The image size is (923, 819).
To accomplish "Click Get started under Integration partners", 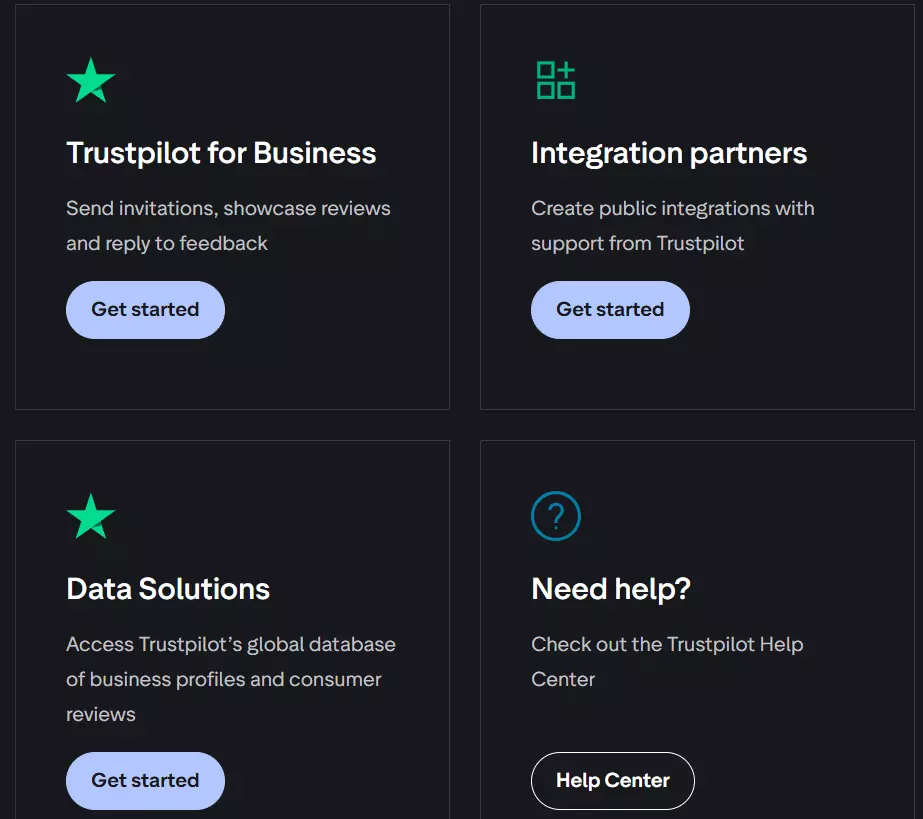I will (x=609, y=310).
